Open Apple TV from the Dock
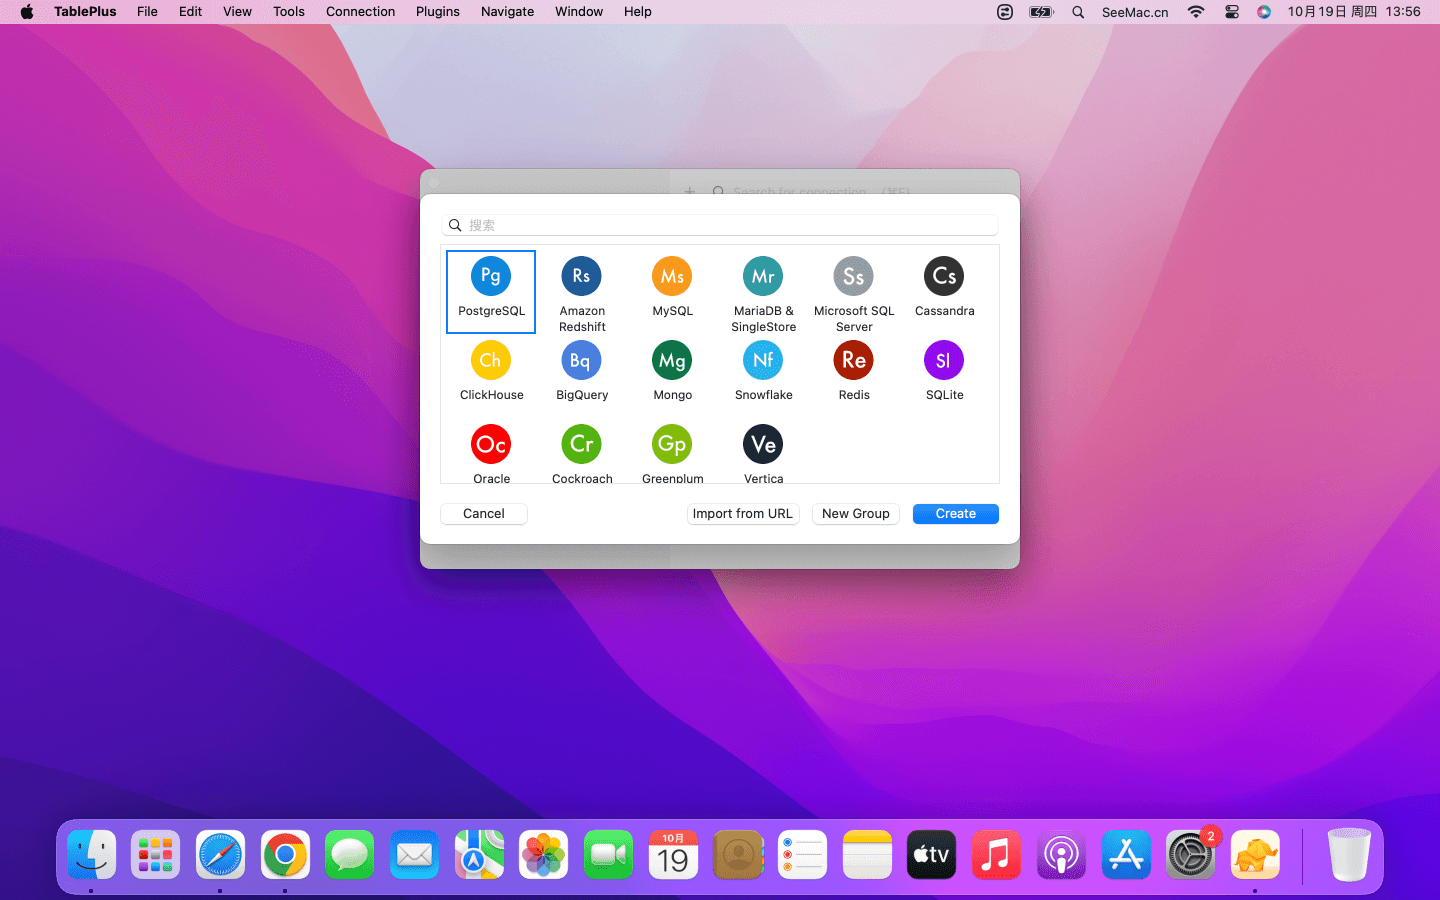Screen dimensions: 1440x900 click(931, 855)
